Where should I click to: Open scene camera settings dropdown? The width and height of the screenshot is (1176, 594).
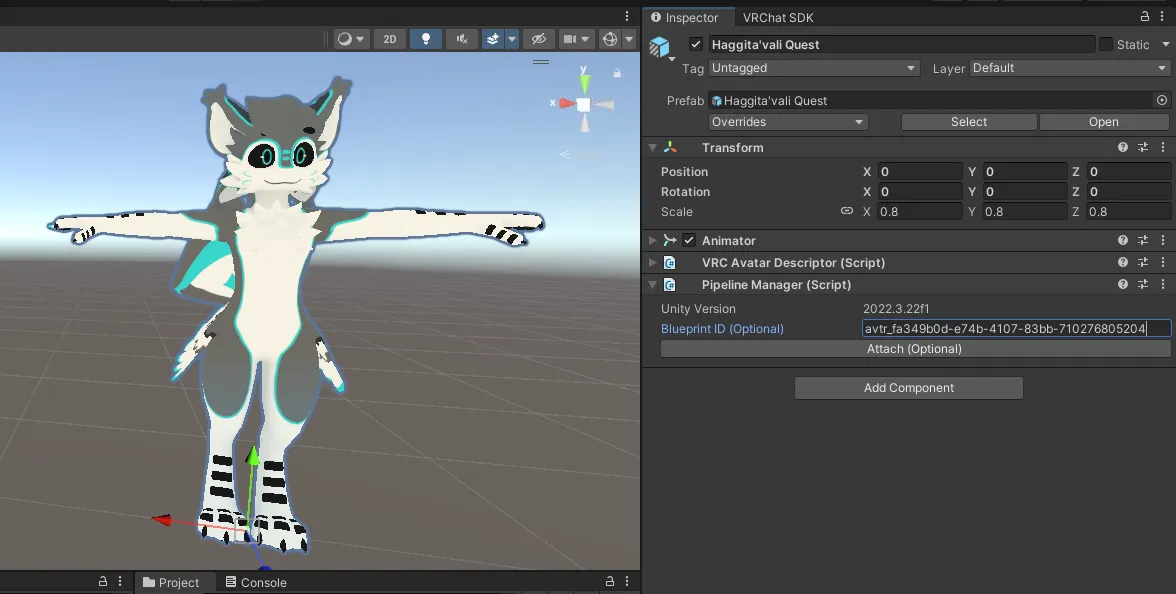click(x=577, y=39)
